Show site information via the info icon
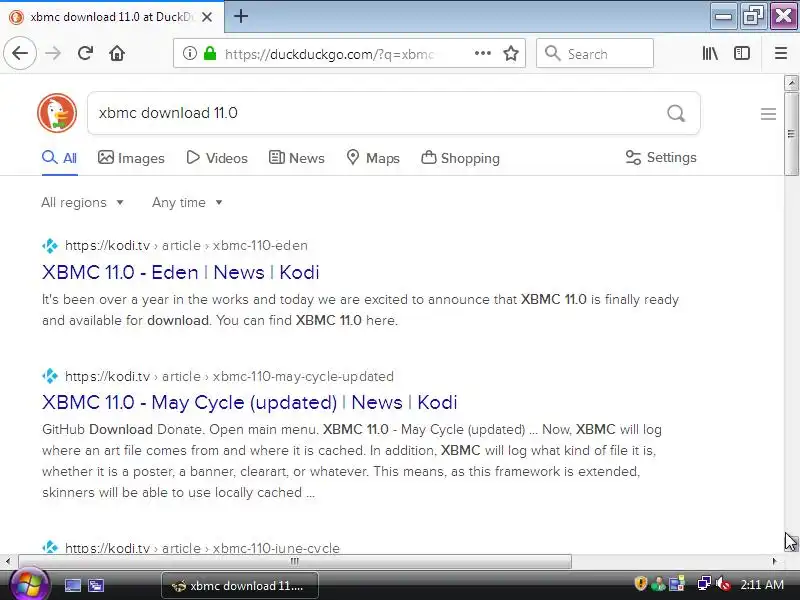 (190, 53)
